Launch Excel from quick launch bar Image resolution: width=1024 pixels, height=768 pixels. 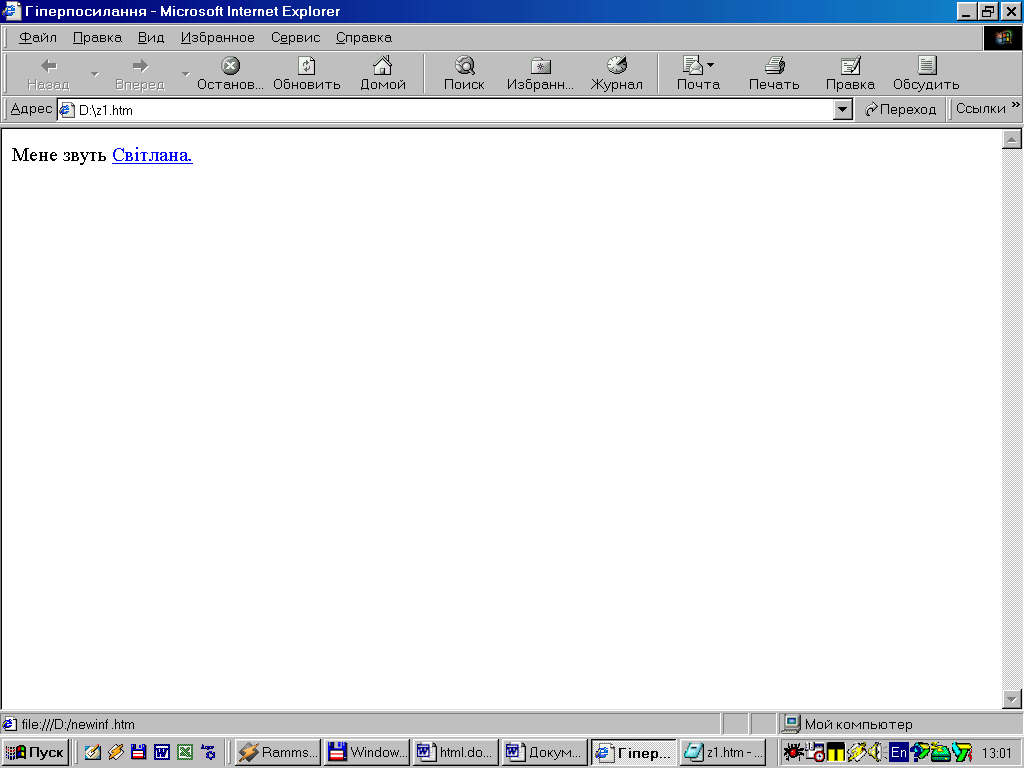pos(185,752)
